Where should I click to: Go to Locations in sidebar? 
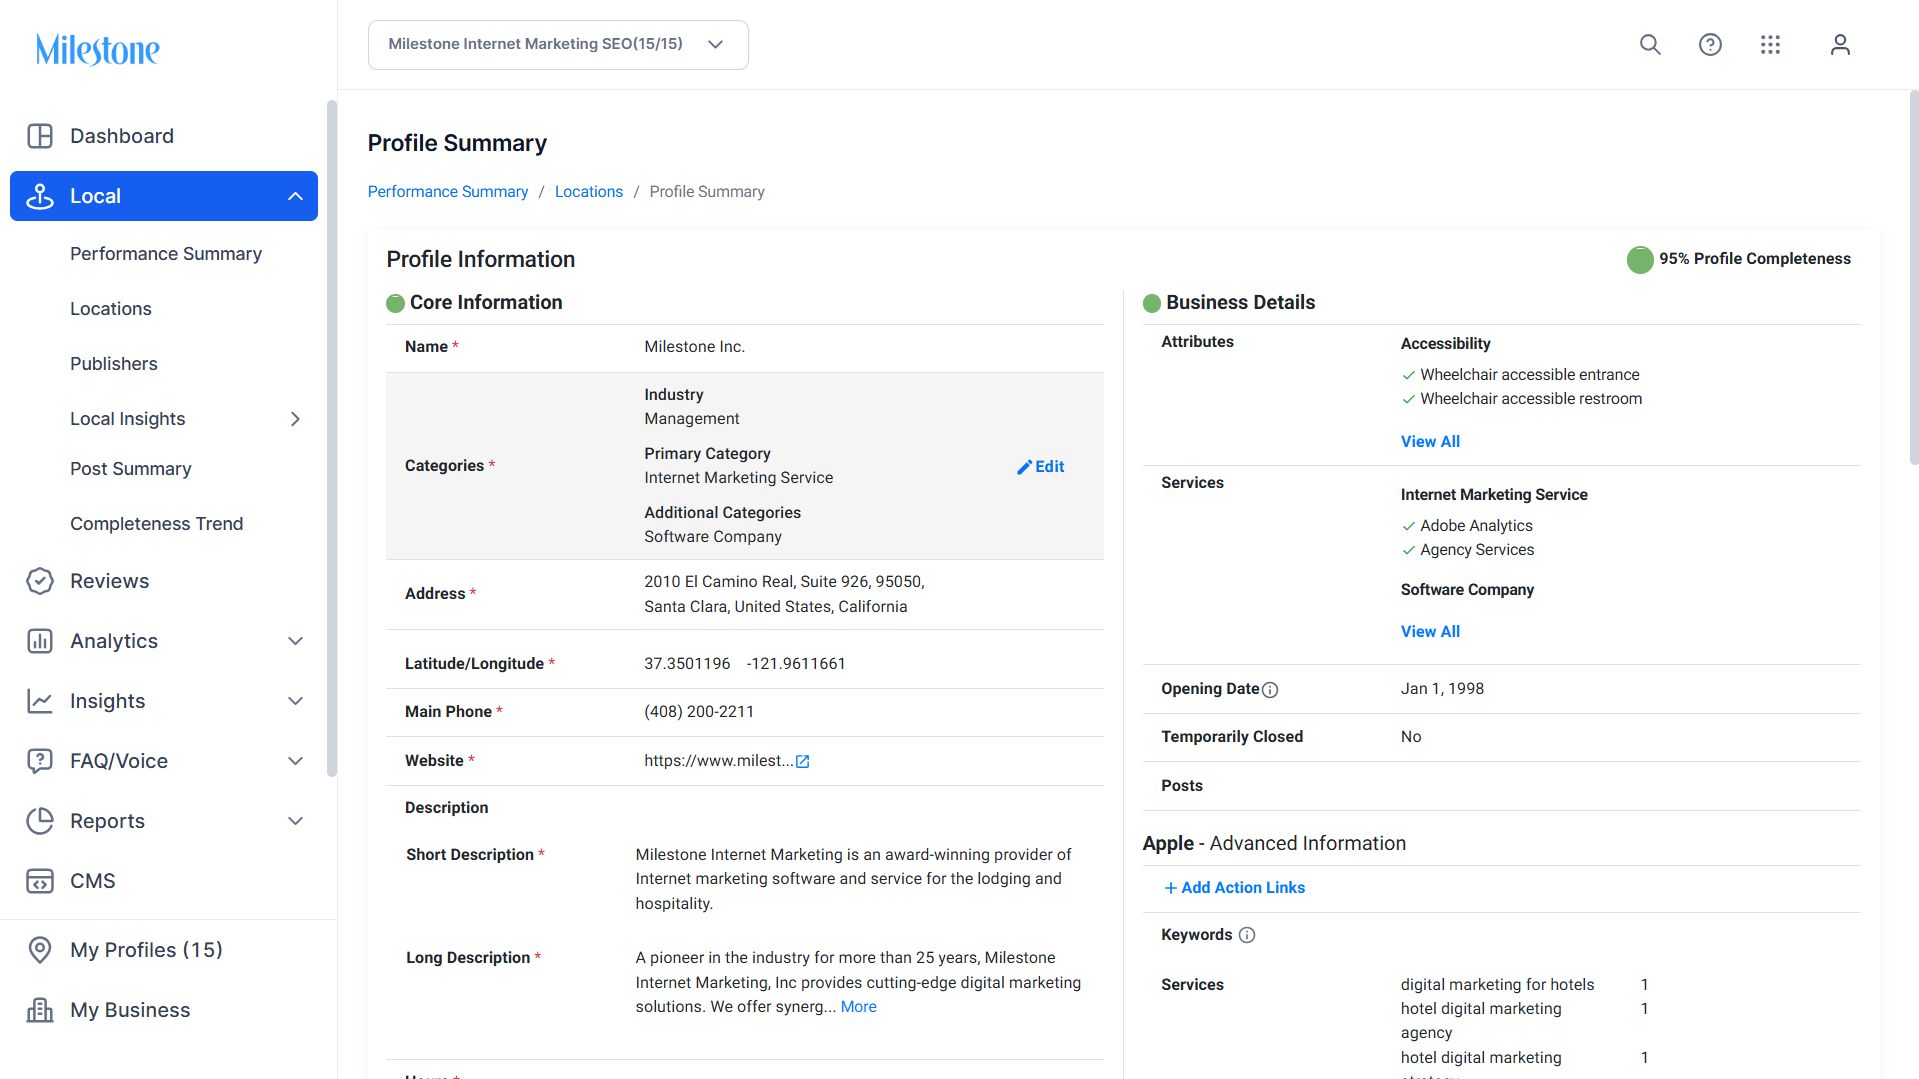pos(111,309)
